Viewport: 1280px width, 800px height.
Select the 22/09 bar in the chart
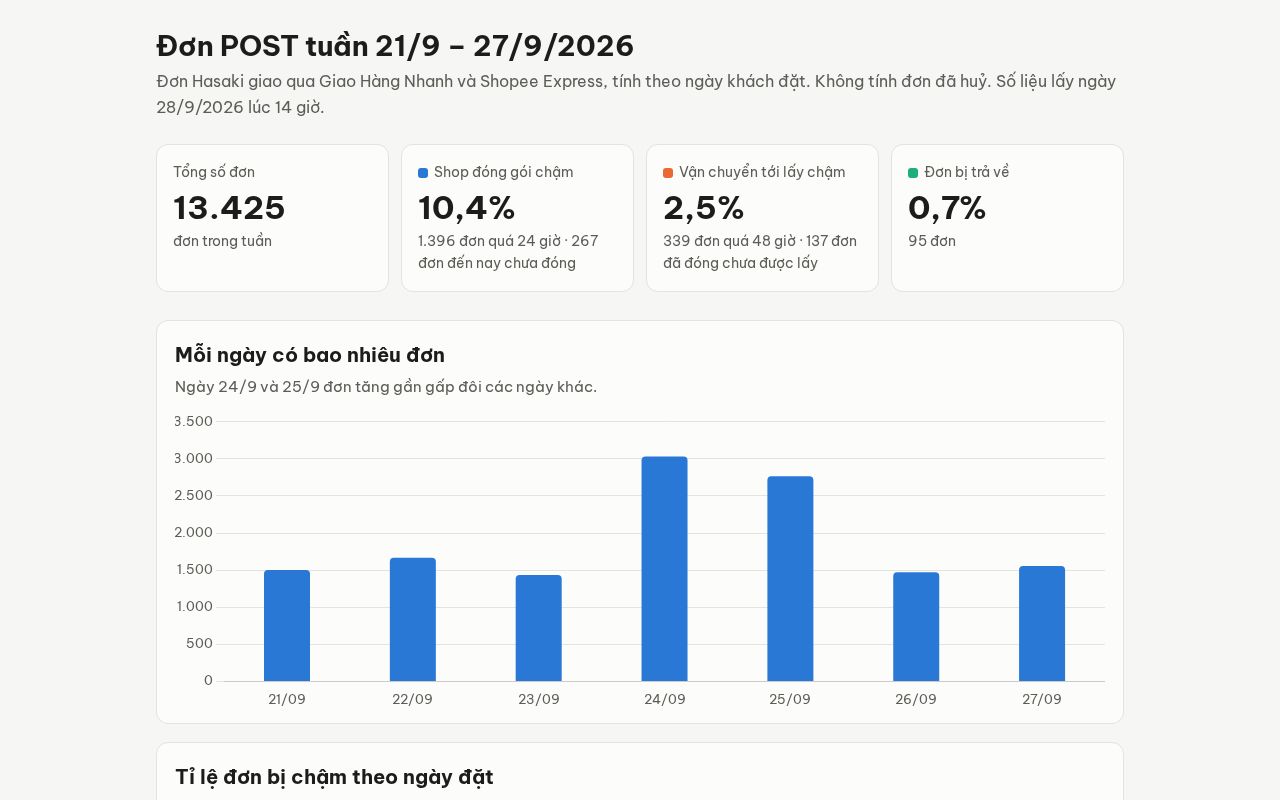point(413,619)
